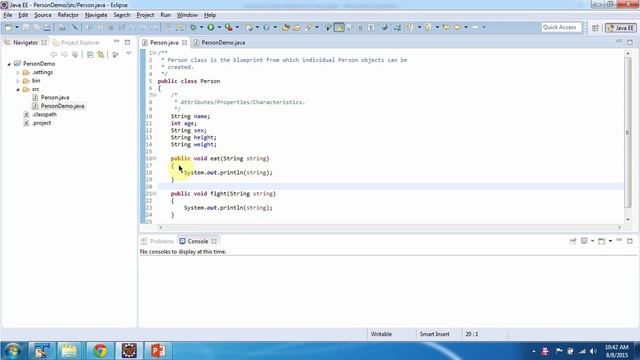Launch Debug with the bug icon
Viewport: 640px width, 360px height.
click(x=193, y=27)
